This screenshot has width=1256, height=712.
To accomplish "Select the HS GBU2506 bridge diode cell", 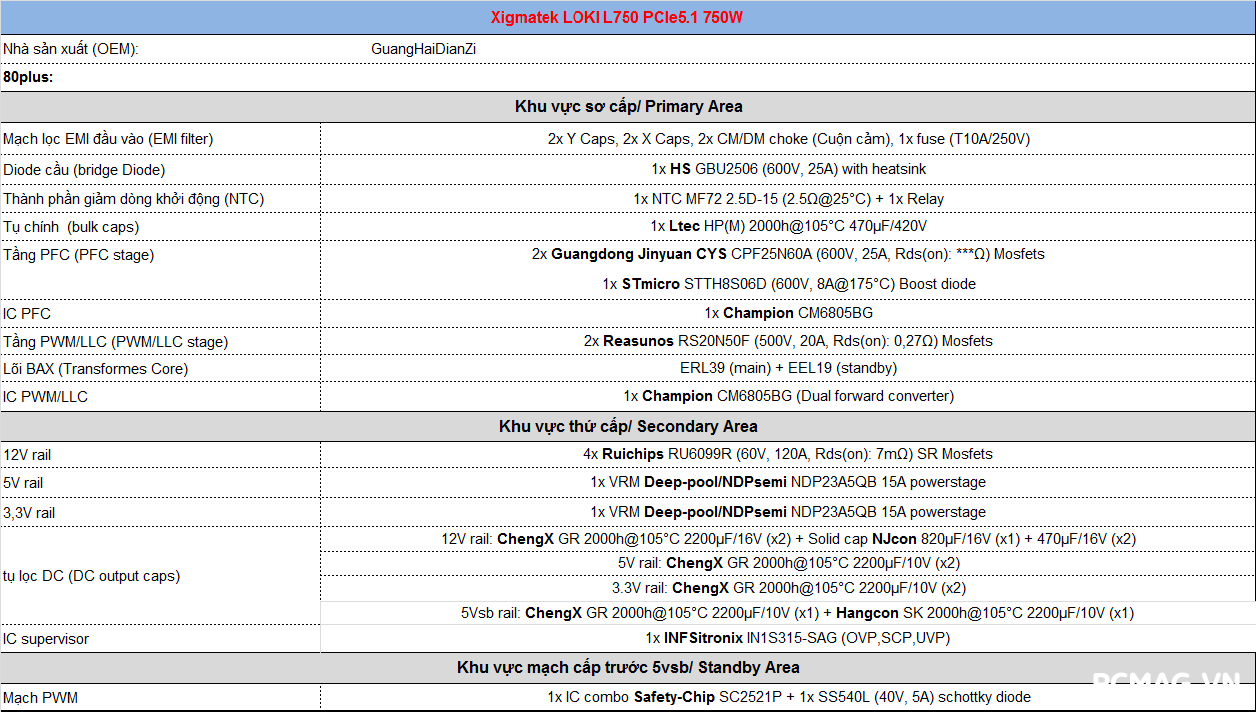I will 788,169.
